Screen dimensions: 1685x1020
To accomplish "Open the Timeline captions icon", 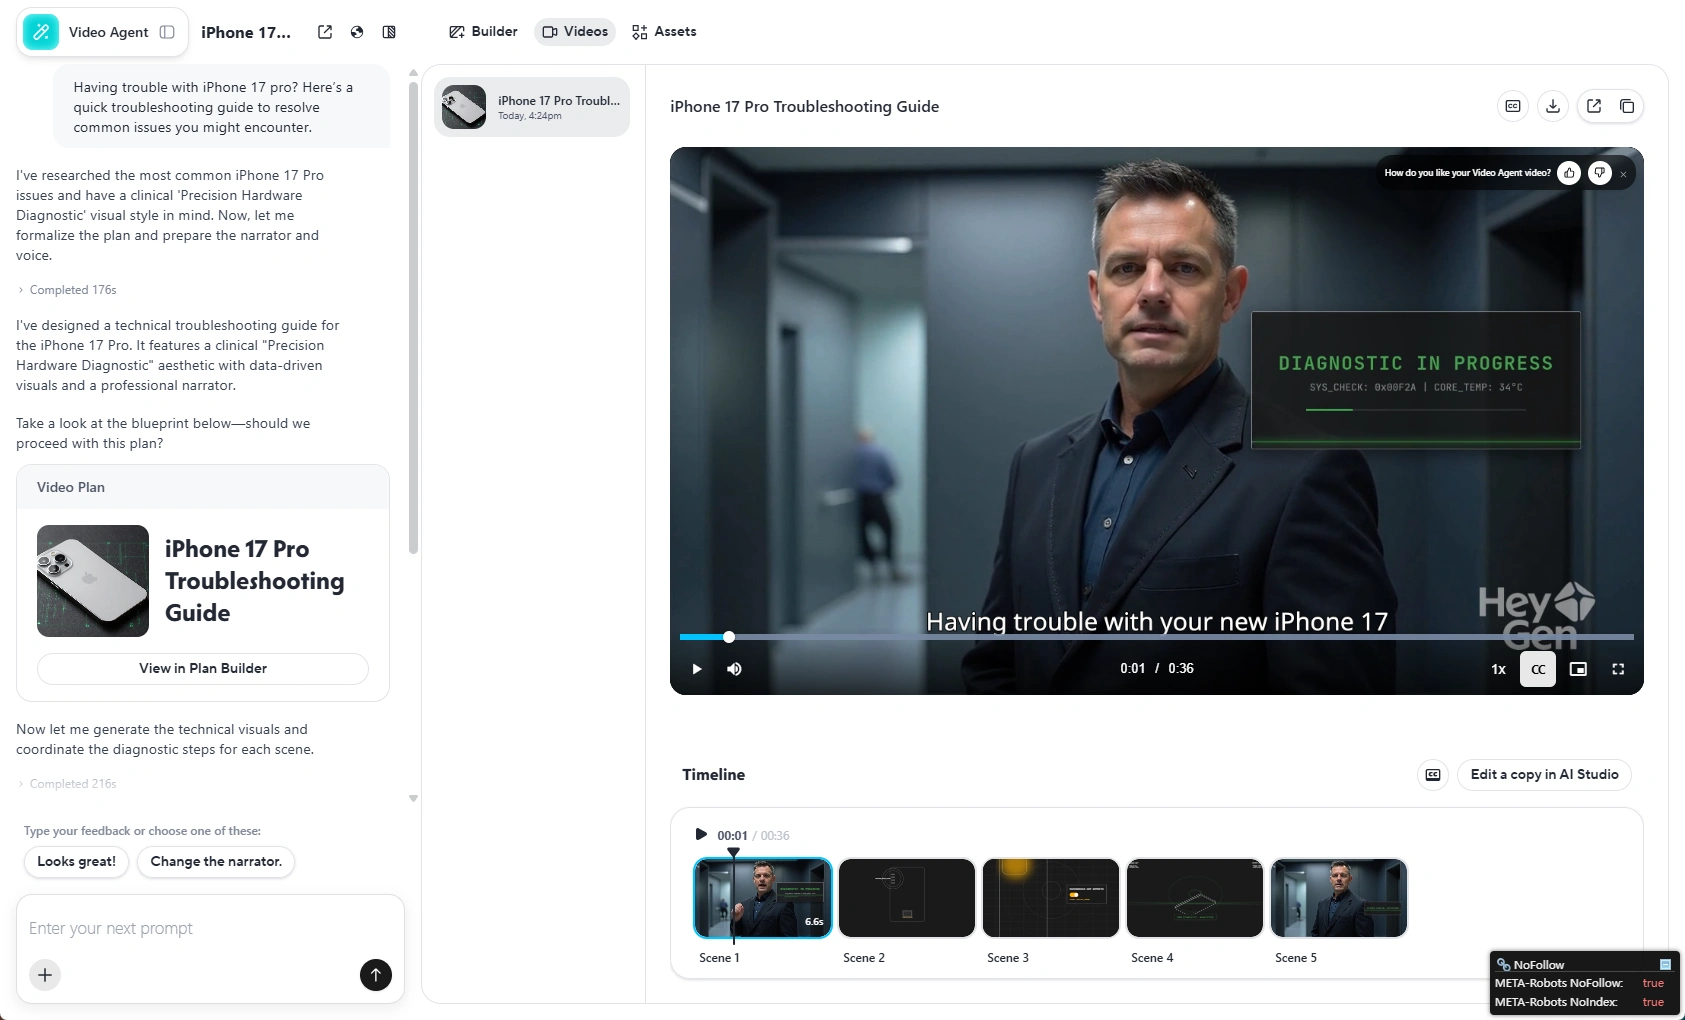I will (1432, 774).
